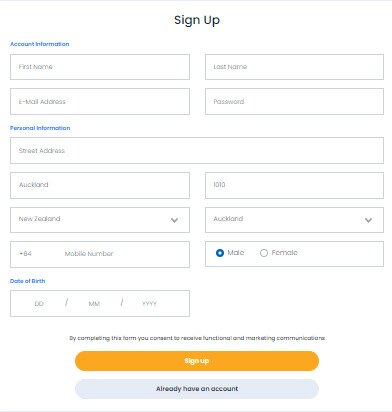Click the Mobile Number input
Image resolution: width=392 pixels, height=412 pixels.
[123, 254]
